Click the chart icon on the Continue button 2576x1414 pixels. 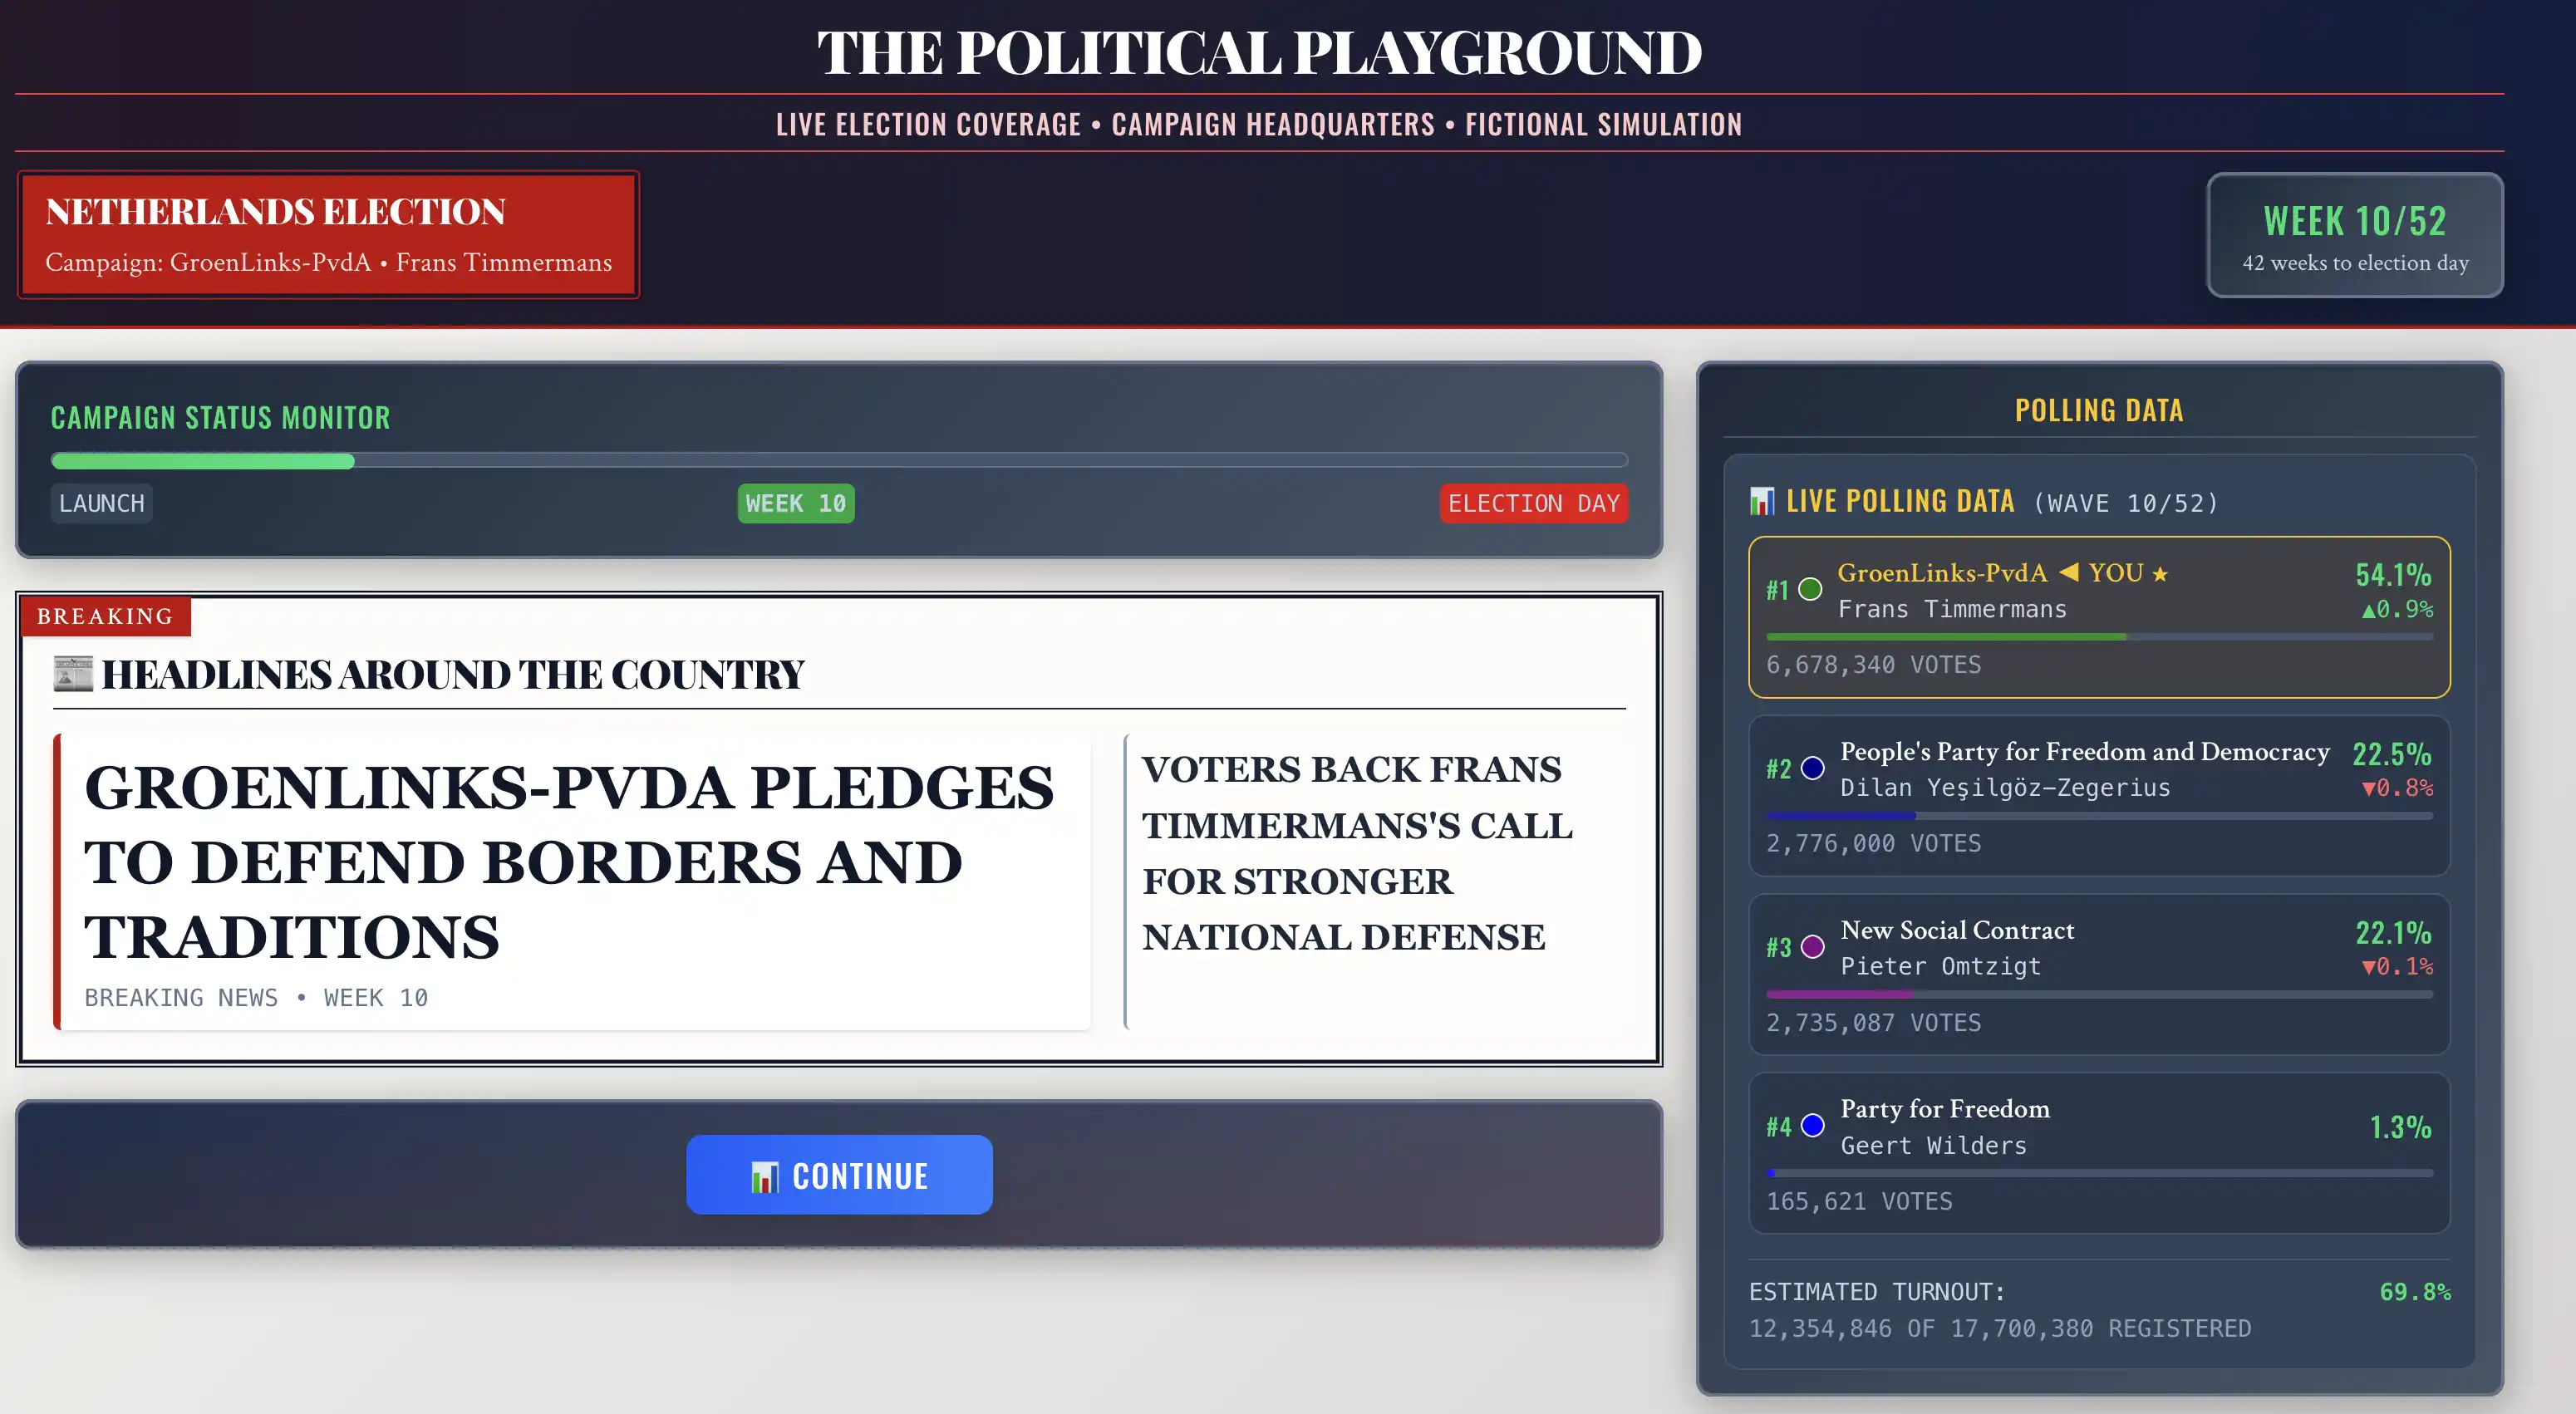(764, 1176)
